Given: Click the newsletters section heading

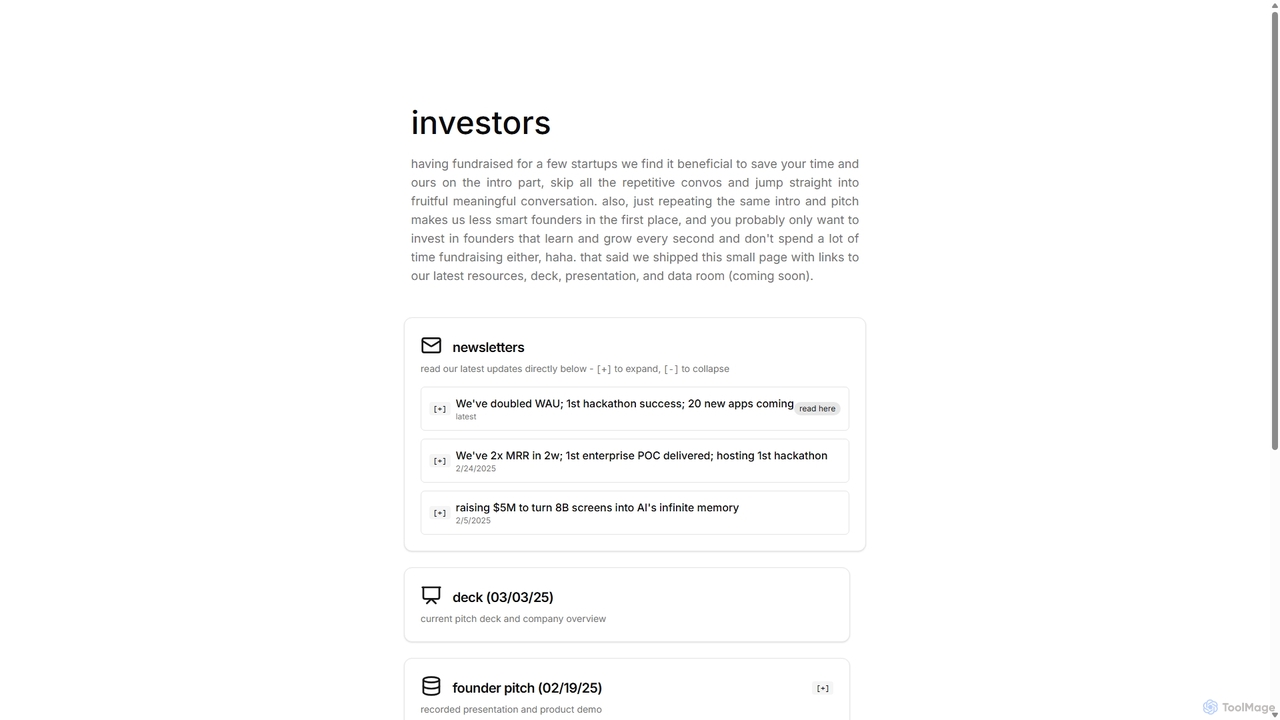Looking at the screenshot, I should coord(488,347).
